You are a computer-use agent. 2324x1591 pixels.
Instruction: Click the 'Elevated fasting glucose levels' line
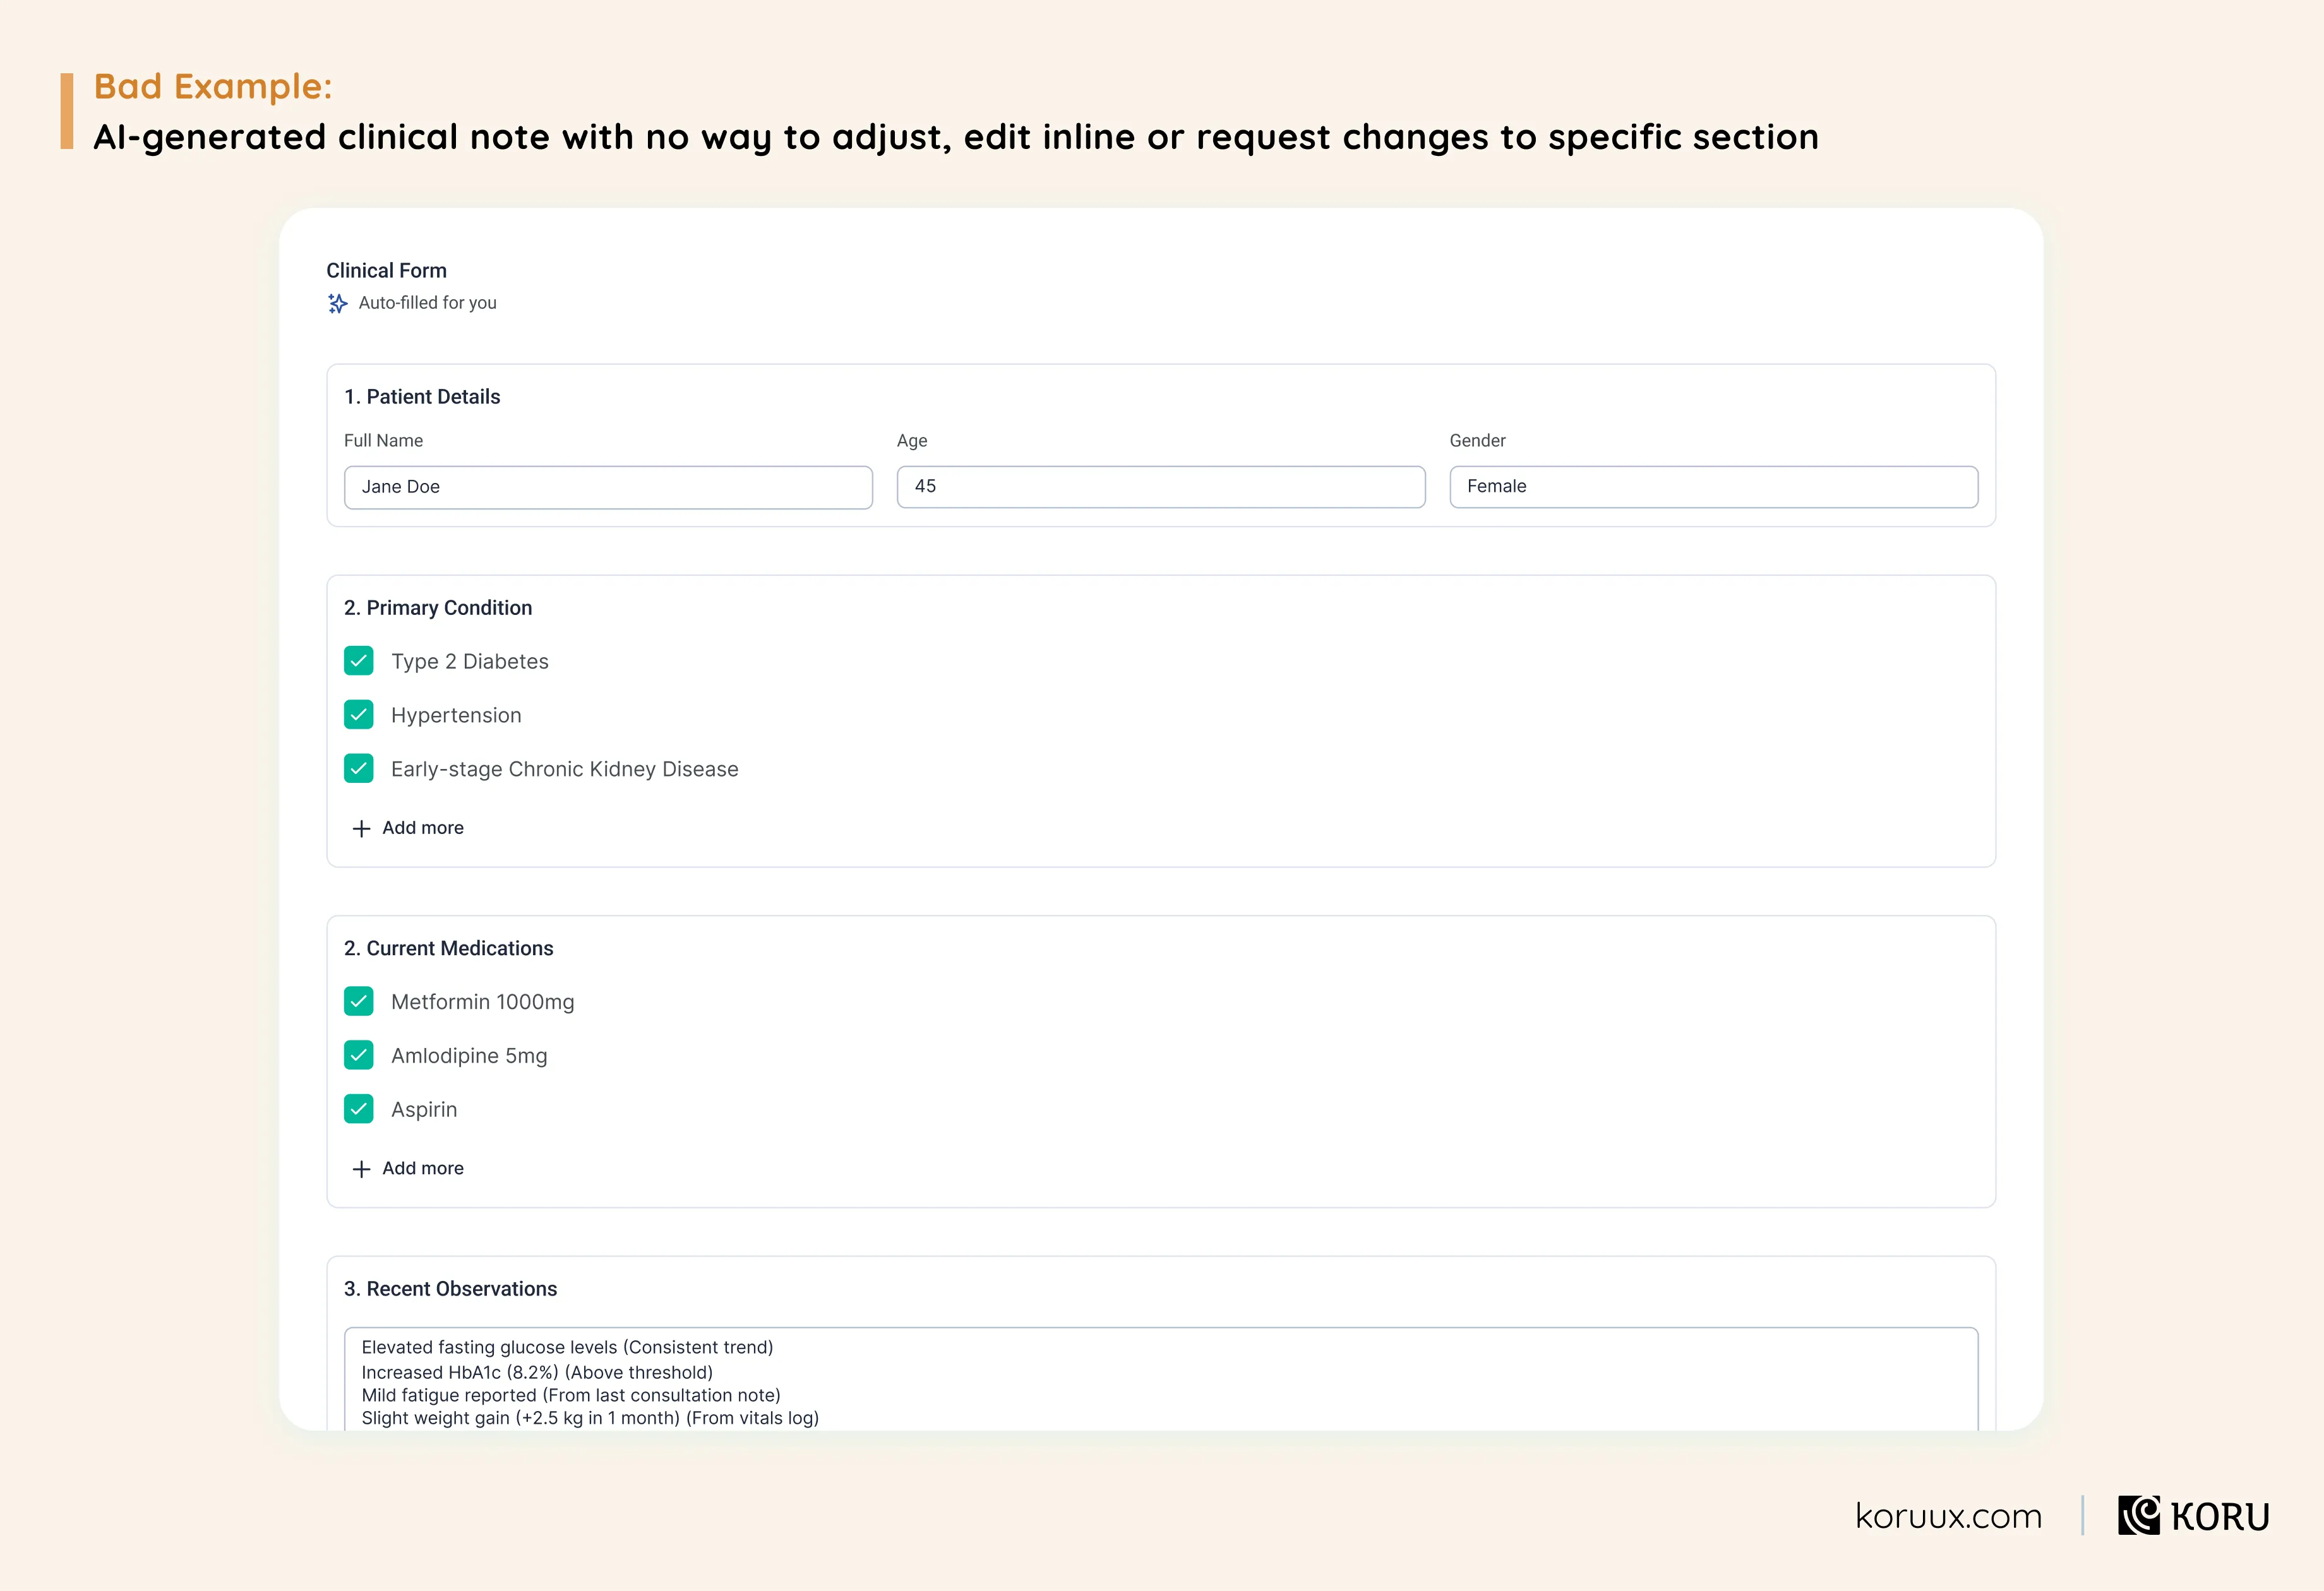pos(567,1347)
